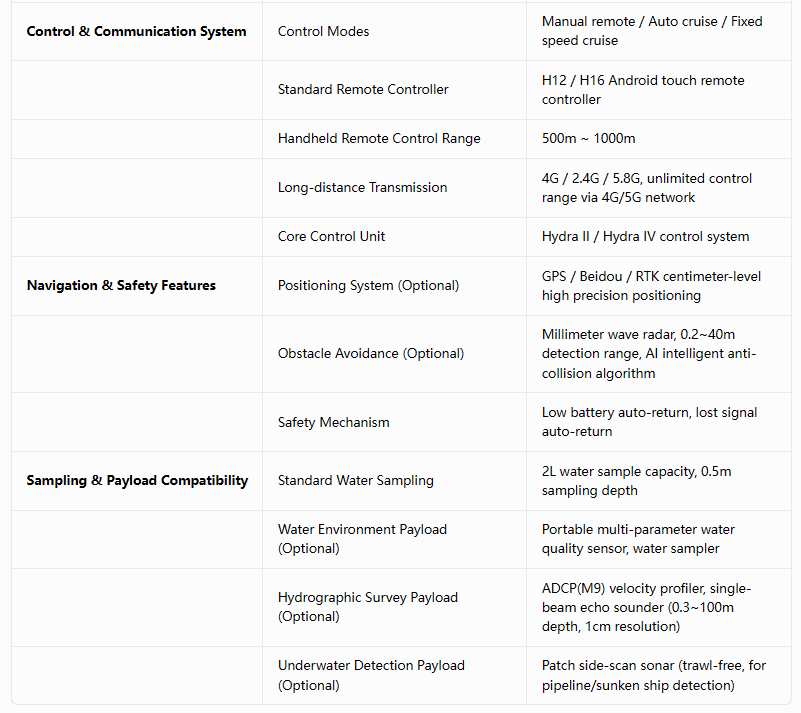
Task: Select the Millimeter wave radar description
Action: [x=649, y=353]
